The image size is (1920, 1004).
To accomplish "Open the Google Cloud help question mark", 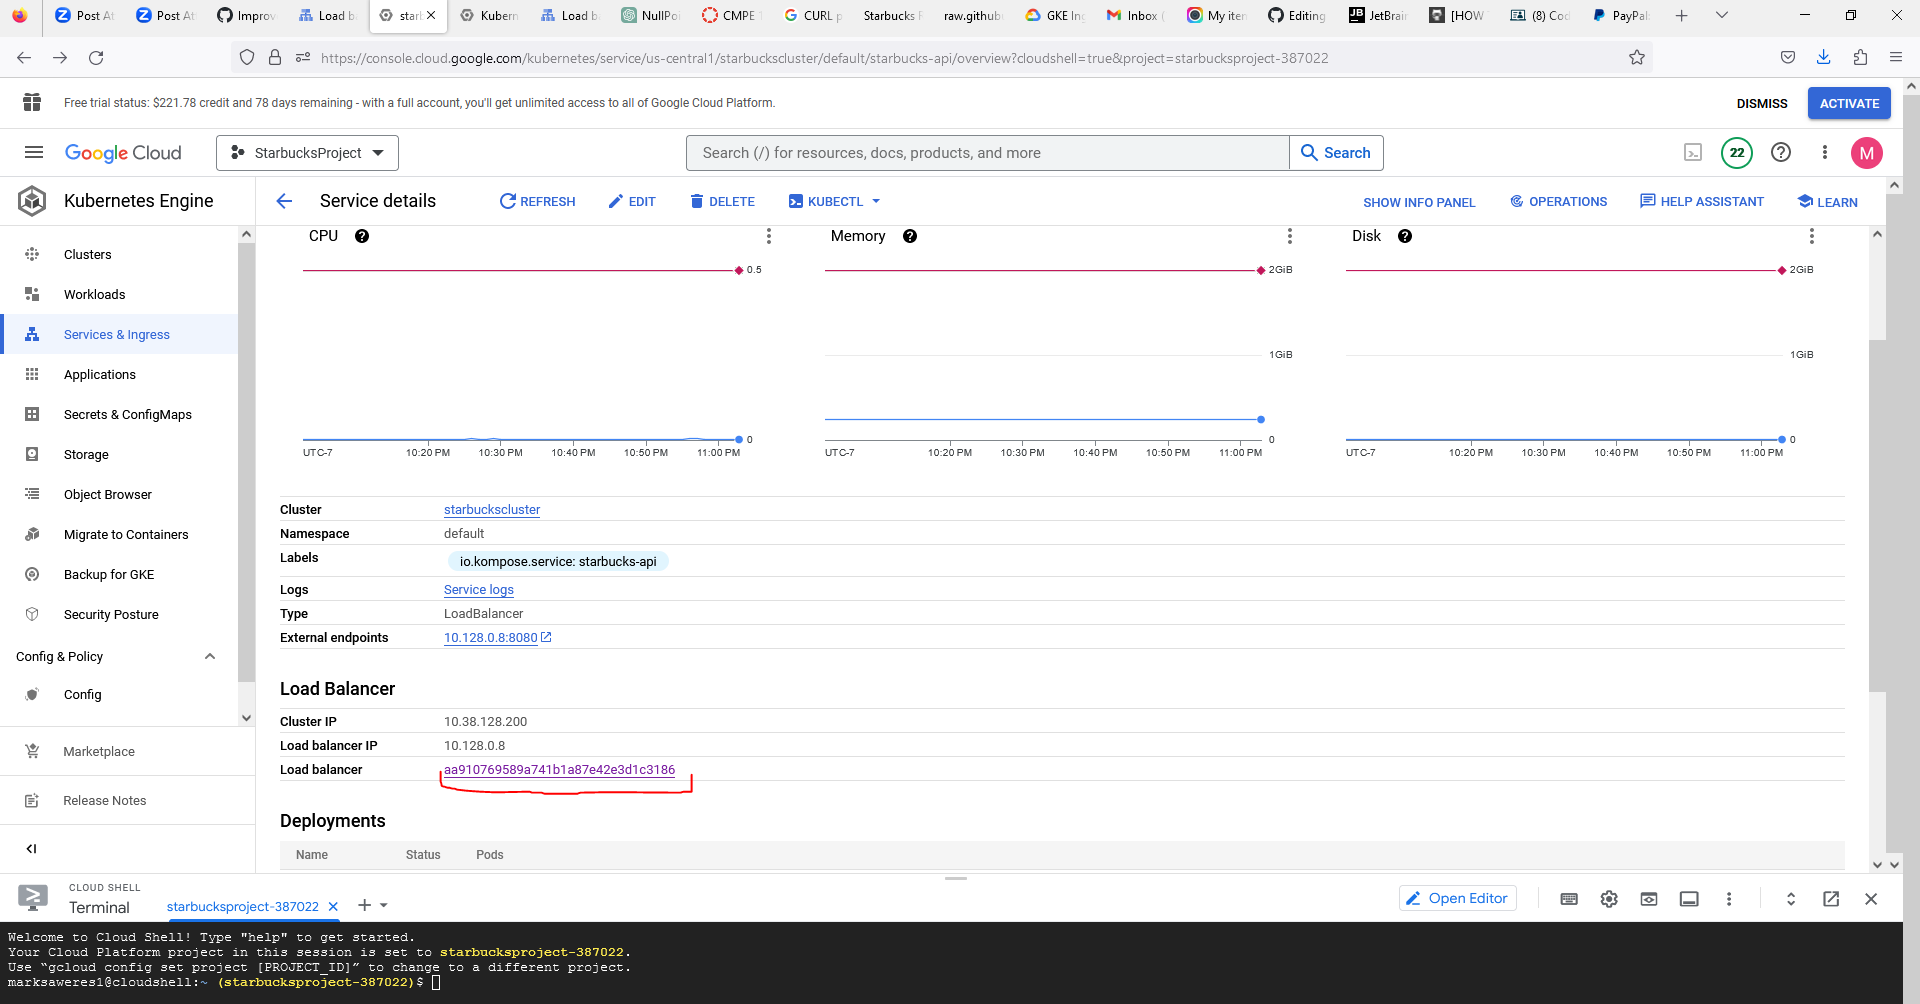I will [1780, 152].
